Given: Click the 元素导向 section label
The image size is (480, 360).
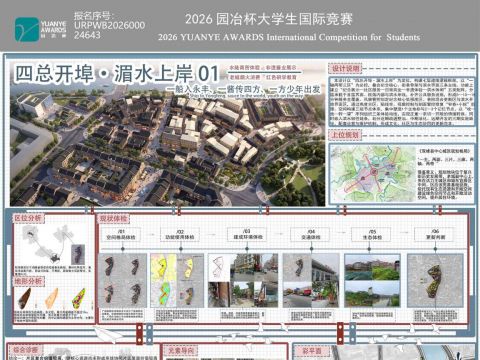Looking at the screenshot, I should [x=180, y=351].
